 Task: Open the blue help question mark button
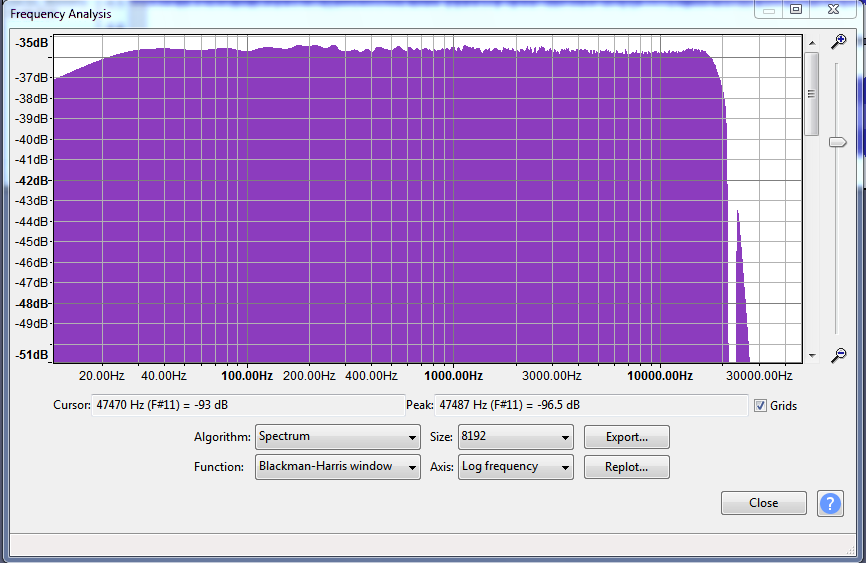click(830, 503)
